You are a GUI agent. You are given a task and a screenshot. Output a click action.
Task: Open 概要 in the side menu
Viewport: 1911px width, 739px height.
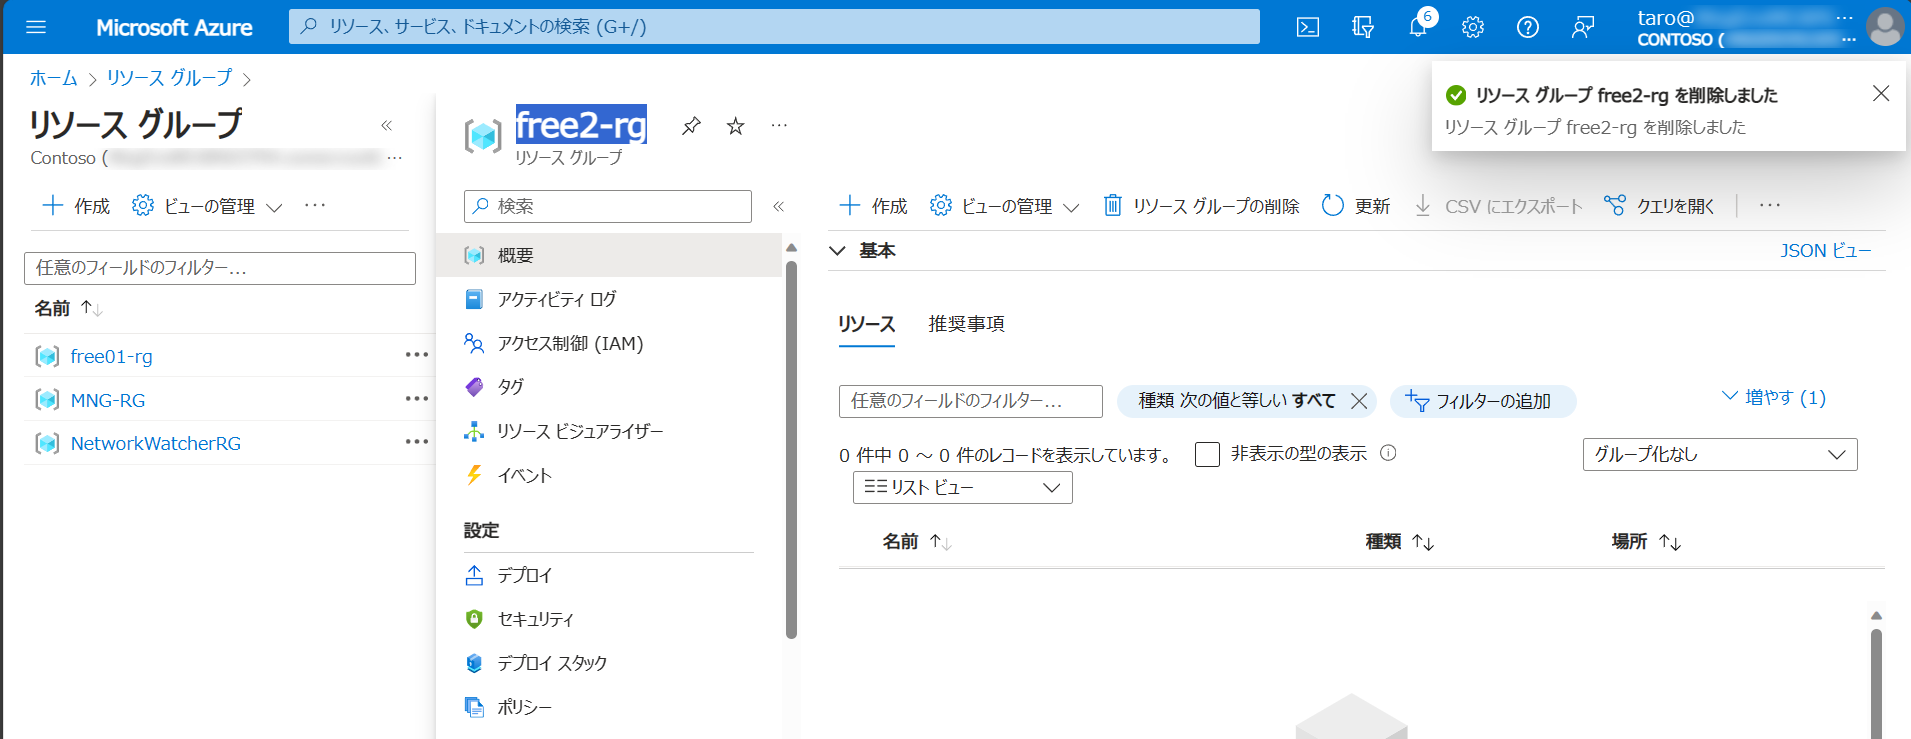609,255
